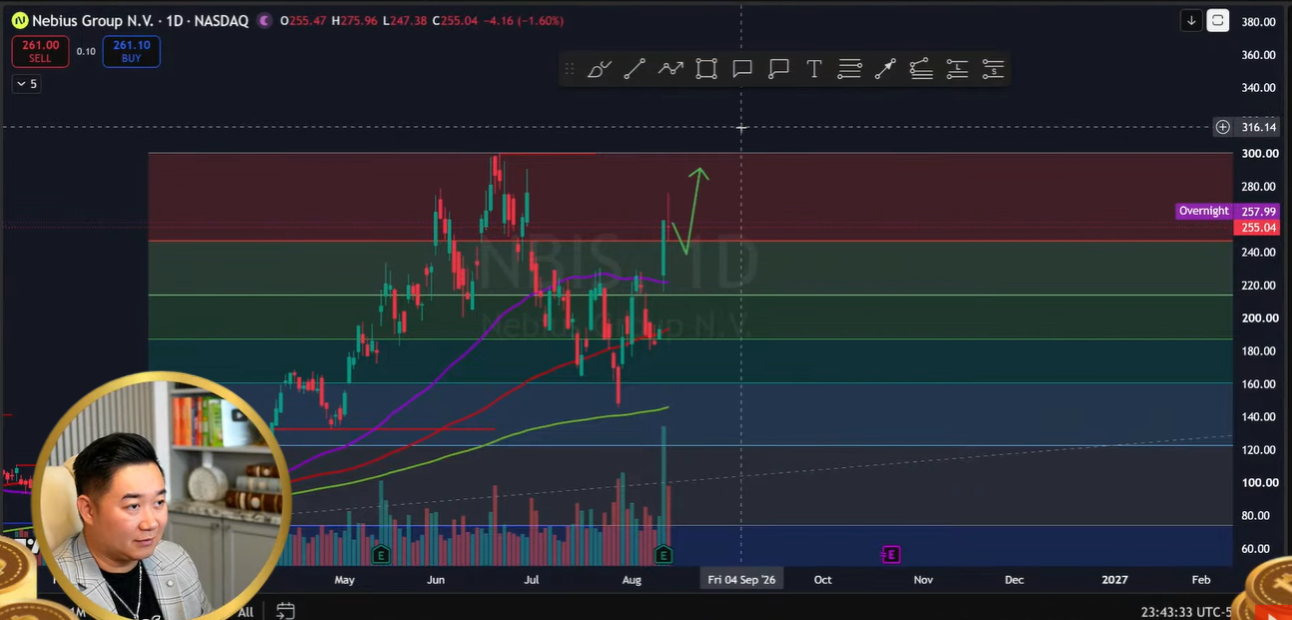
Task: Grab the drawing toolbar drag handle
Action: [x=569, y=69]
